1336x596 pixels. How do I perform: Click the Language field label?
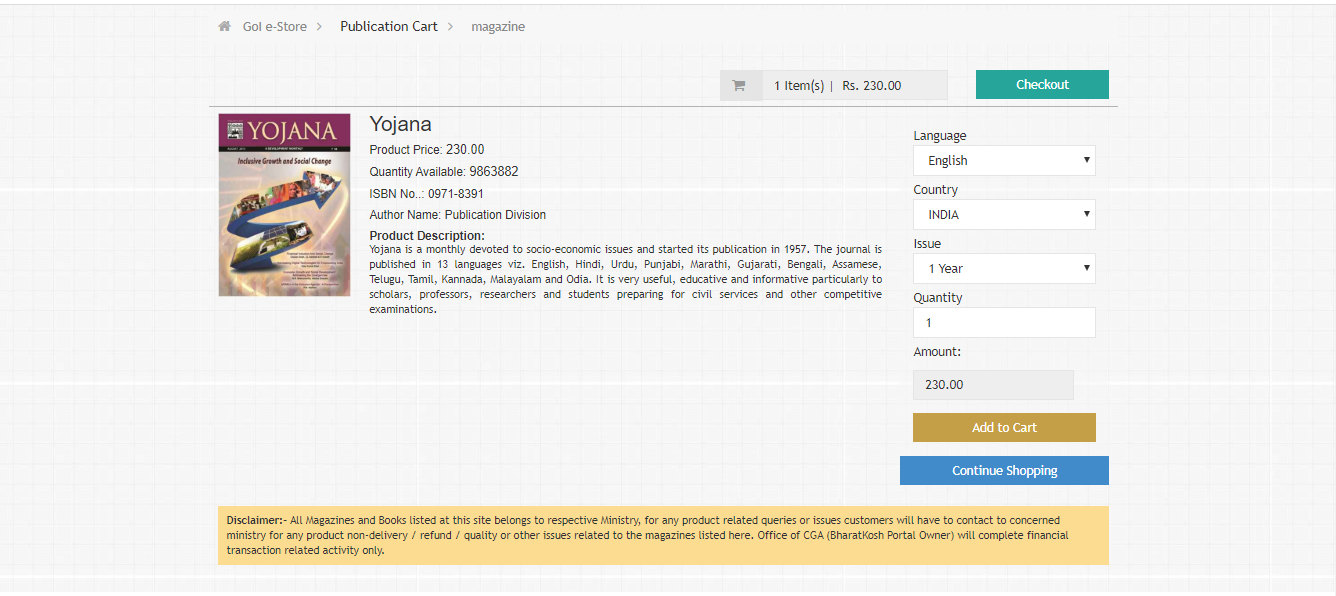click(x=940, y=136)
